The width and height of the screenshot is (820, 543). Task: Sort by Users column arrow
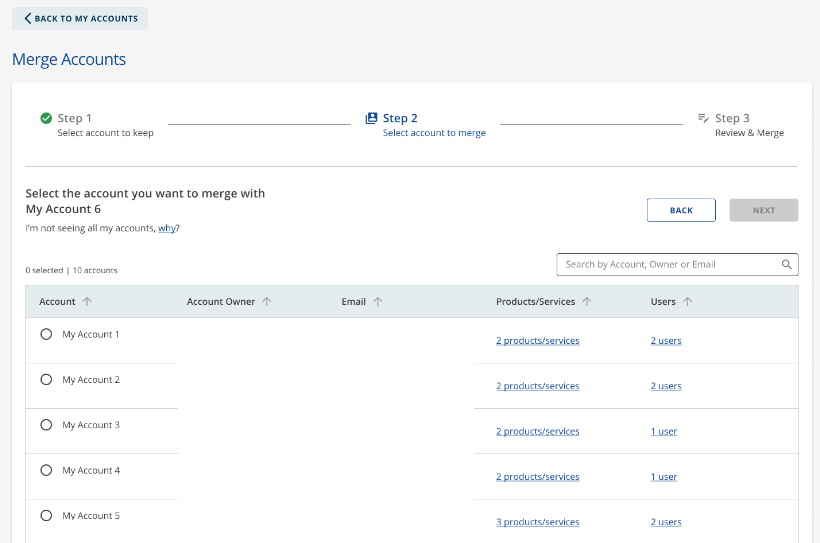688,302
